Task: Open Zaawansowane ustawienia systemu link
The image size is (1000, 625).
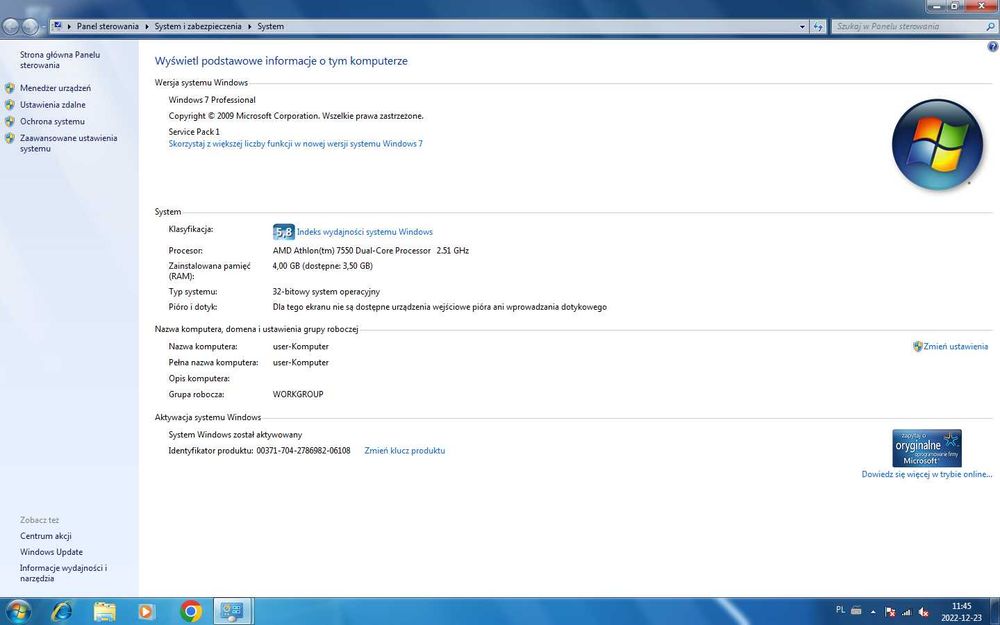Action: click(68, 143)
